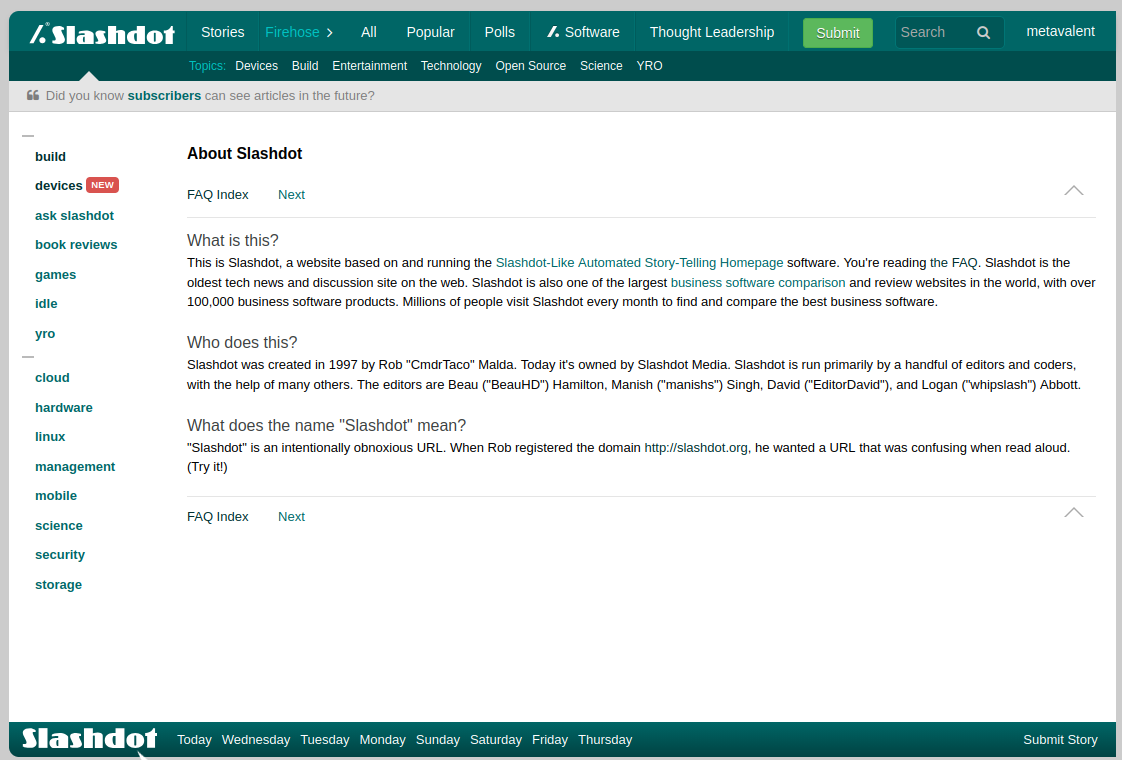1122x760 pixels.
Task: Click the Slashdot logo in header
Action: pyautogui.click(x=102, y=34)
